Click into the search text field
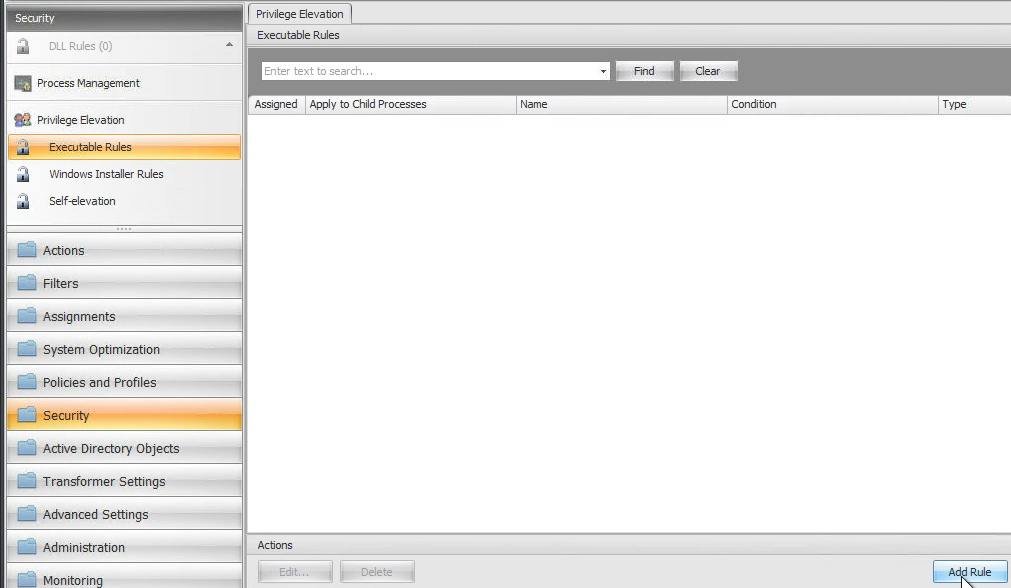The height and width of the screenshot is (588, 1011). pyautogui.click(x=429, y=72)
